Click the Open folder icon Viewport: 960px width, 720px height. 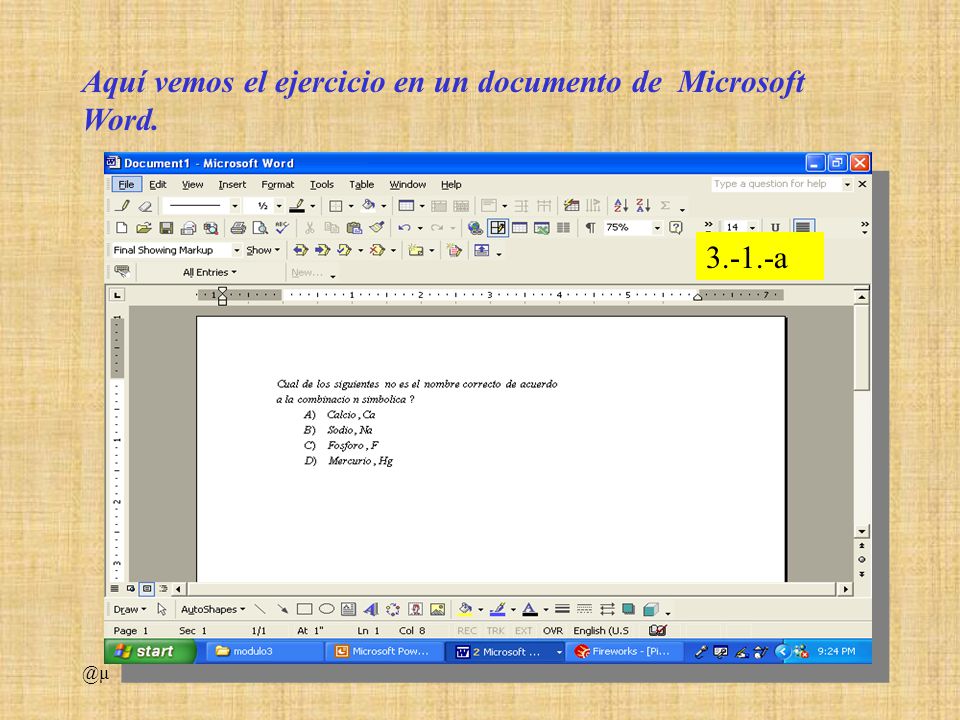143,228
